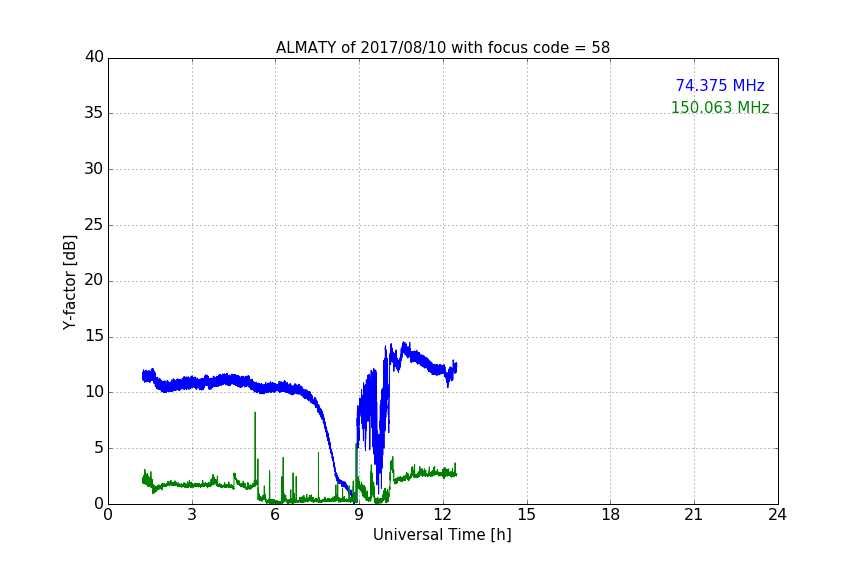
Task: Click the x-axis tick label '12'
Action: (x=443, y=515)
